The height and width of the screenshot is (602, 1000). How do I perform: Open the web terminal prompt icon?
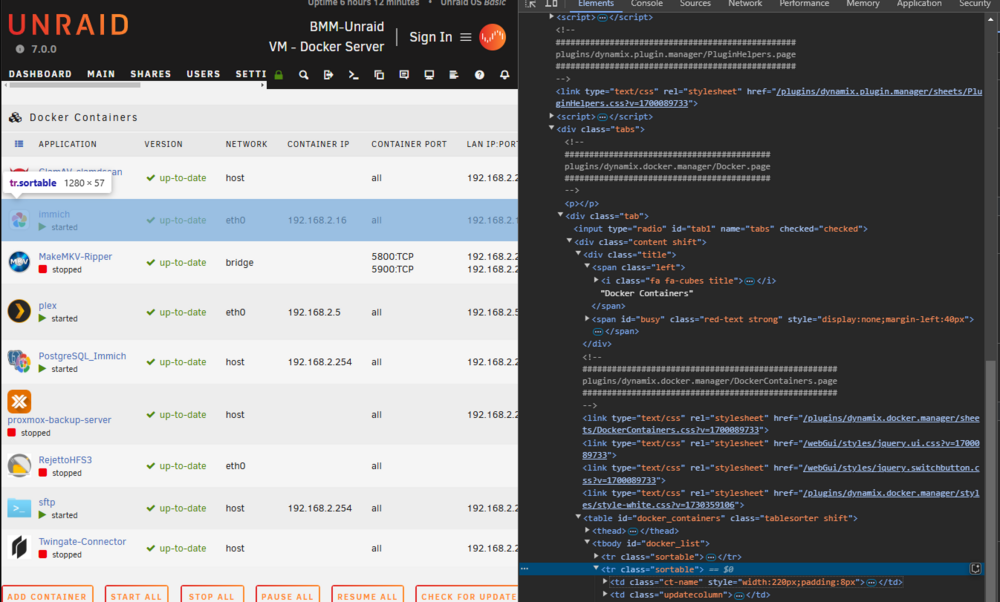pos(353,75)
